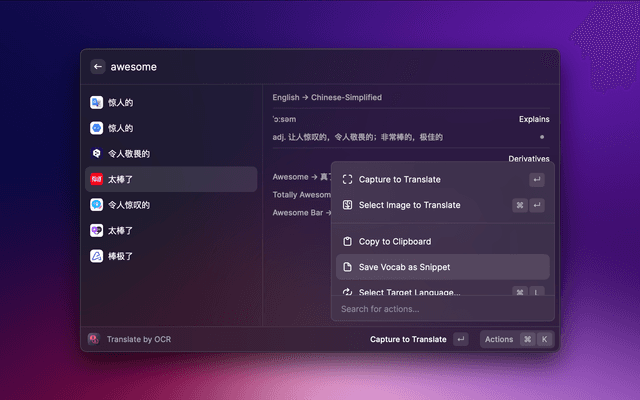Click the English → Chinese-Simplified label

pos(327,98)
